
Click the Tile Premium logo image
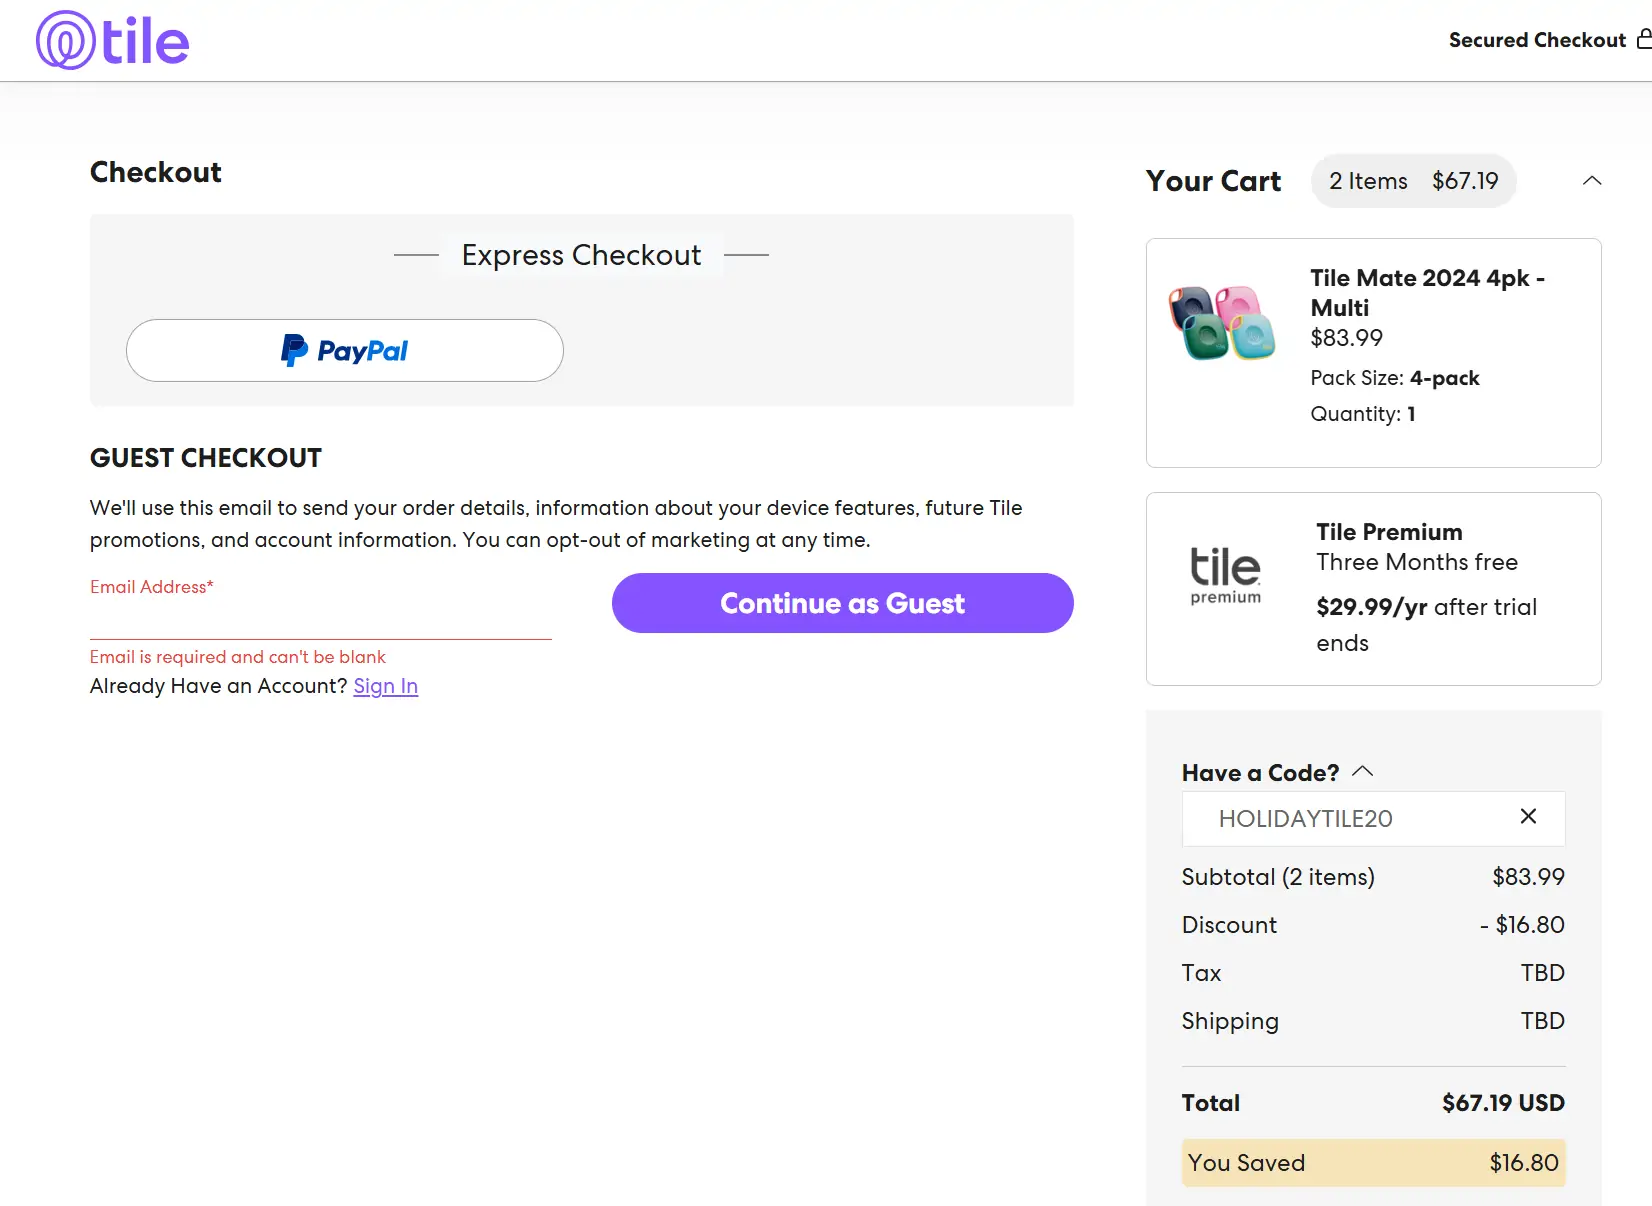point(1225,575)
